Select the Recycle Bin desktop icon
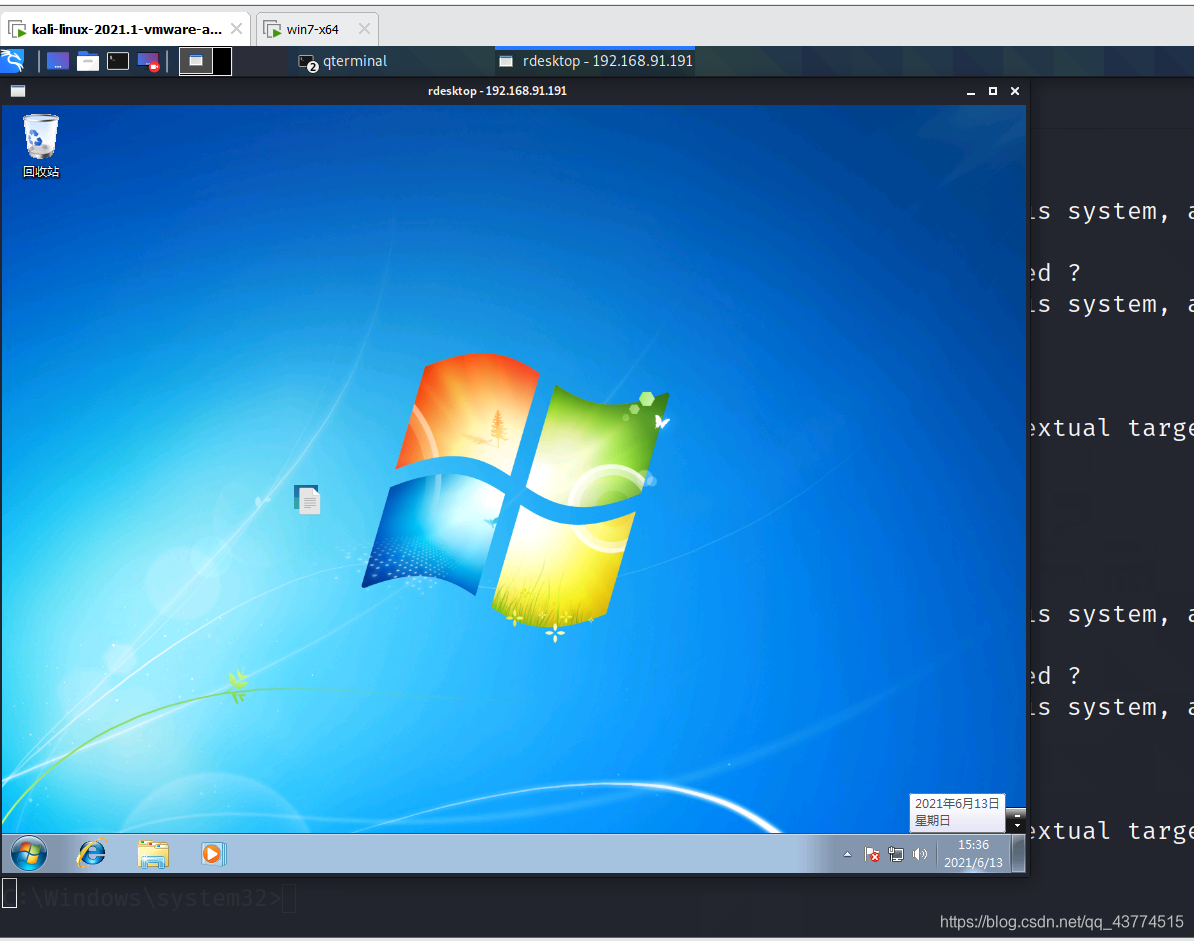 41,146
